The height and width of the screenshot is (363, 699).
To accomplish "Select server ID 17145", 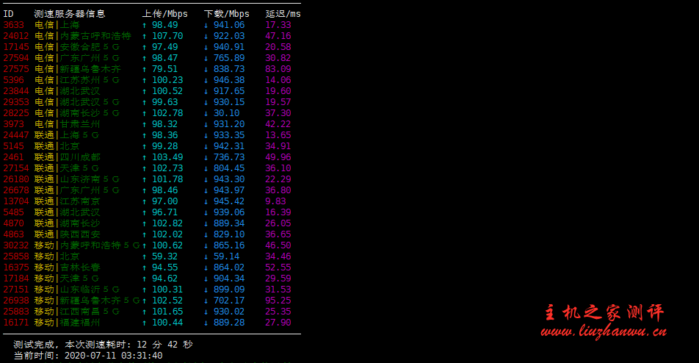I will 16,47.
